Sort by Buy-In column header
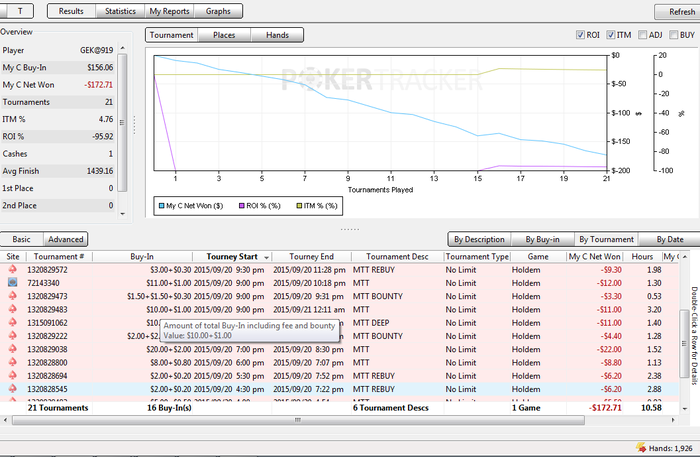Viewport: 700px width, 457px height. click(x=142, y=257)
